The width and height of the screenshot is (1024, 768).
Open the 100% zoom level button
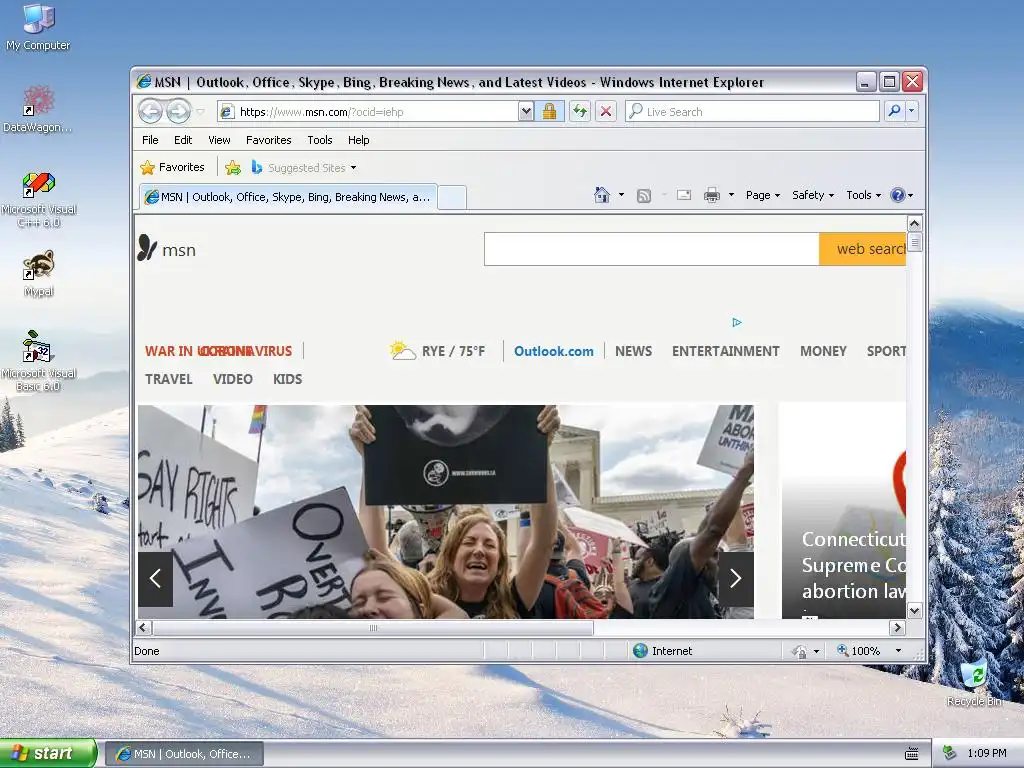(859, 650)
